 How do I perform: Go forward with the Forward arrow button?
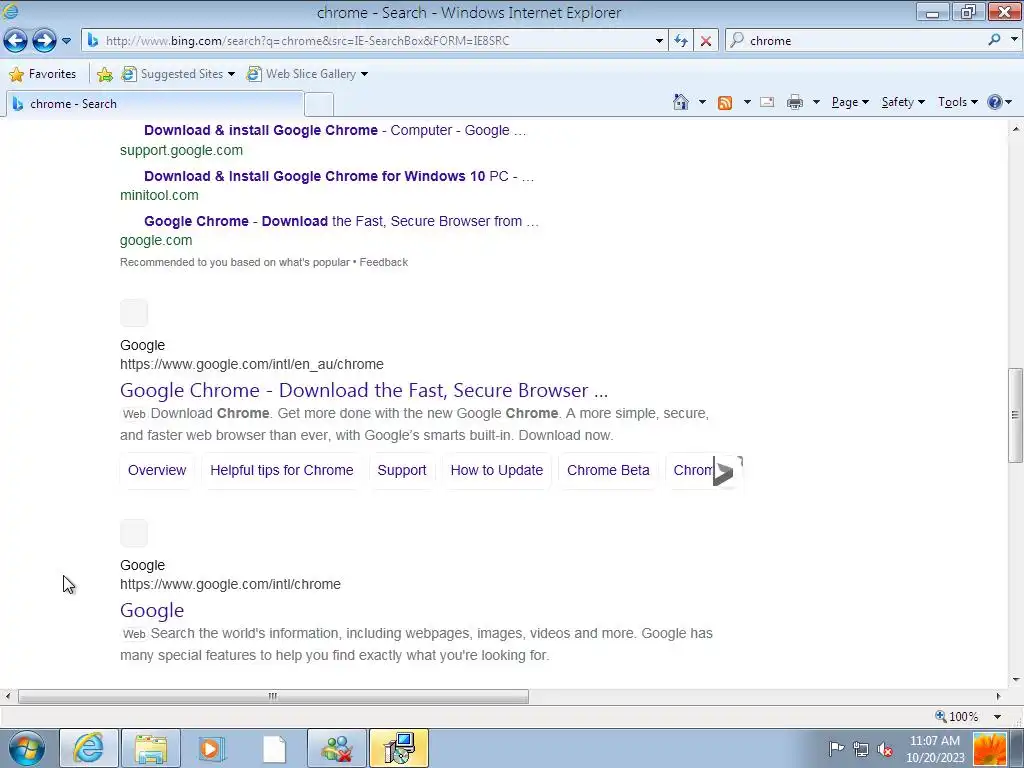coord(44,40)
